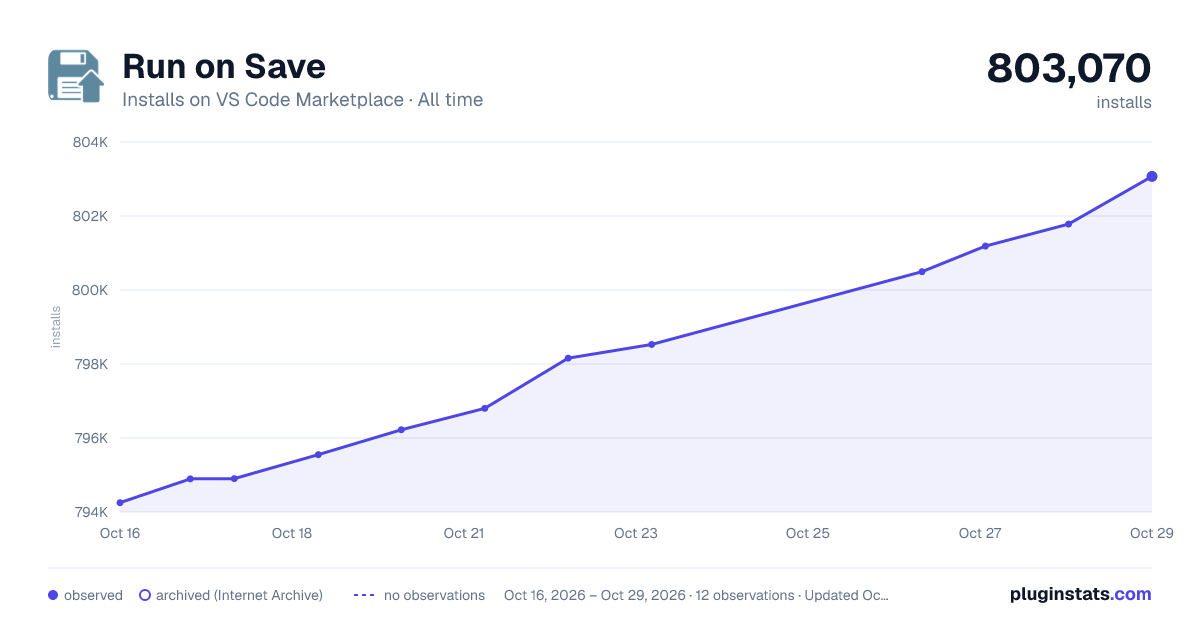Image resolution: width=1200 pixels, height=630 pixels.
Task: Open the pluginstats.com link
Action: 1080,594
